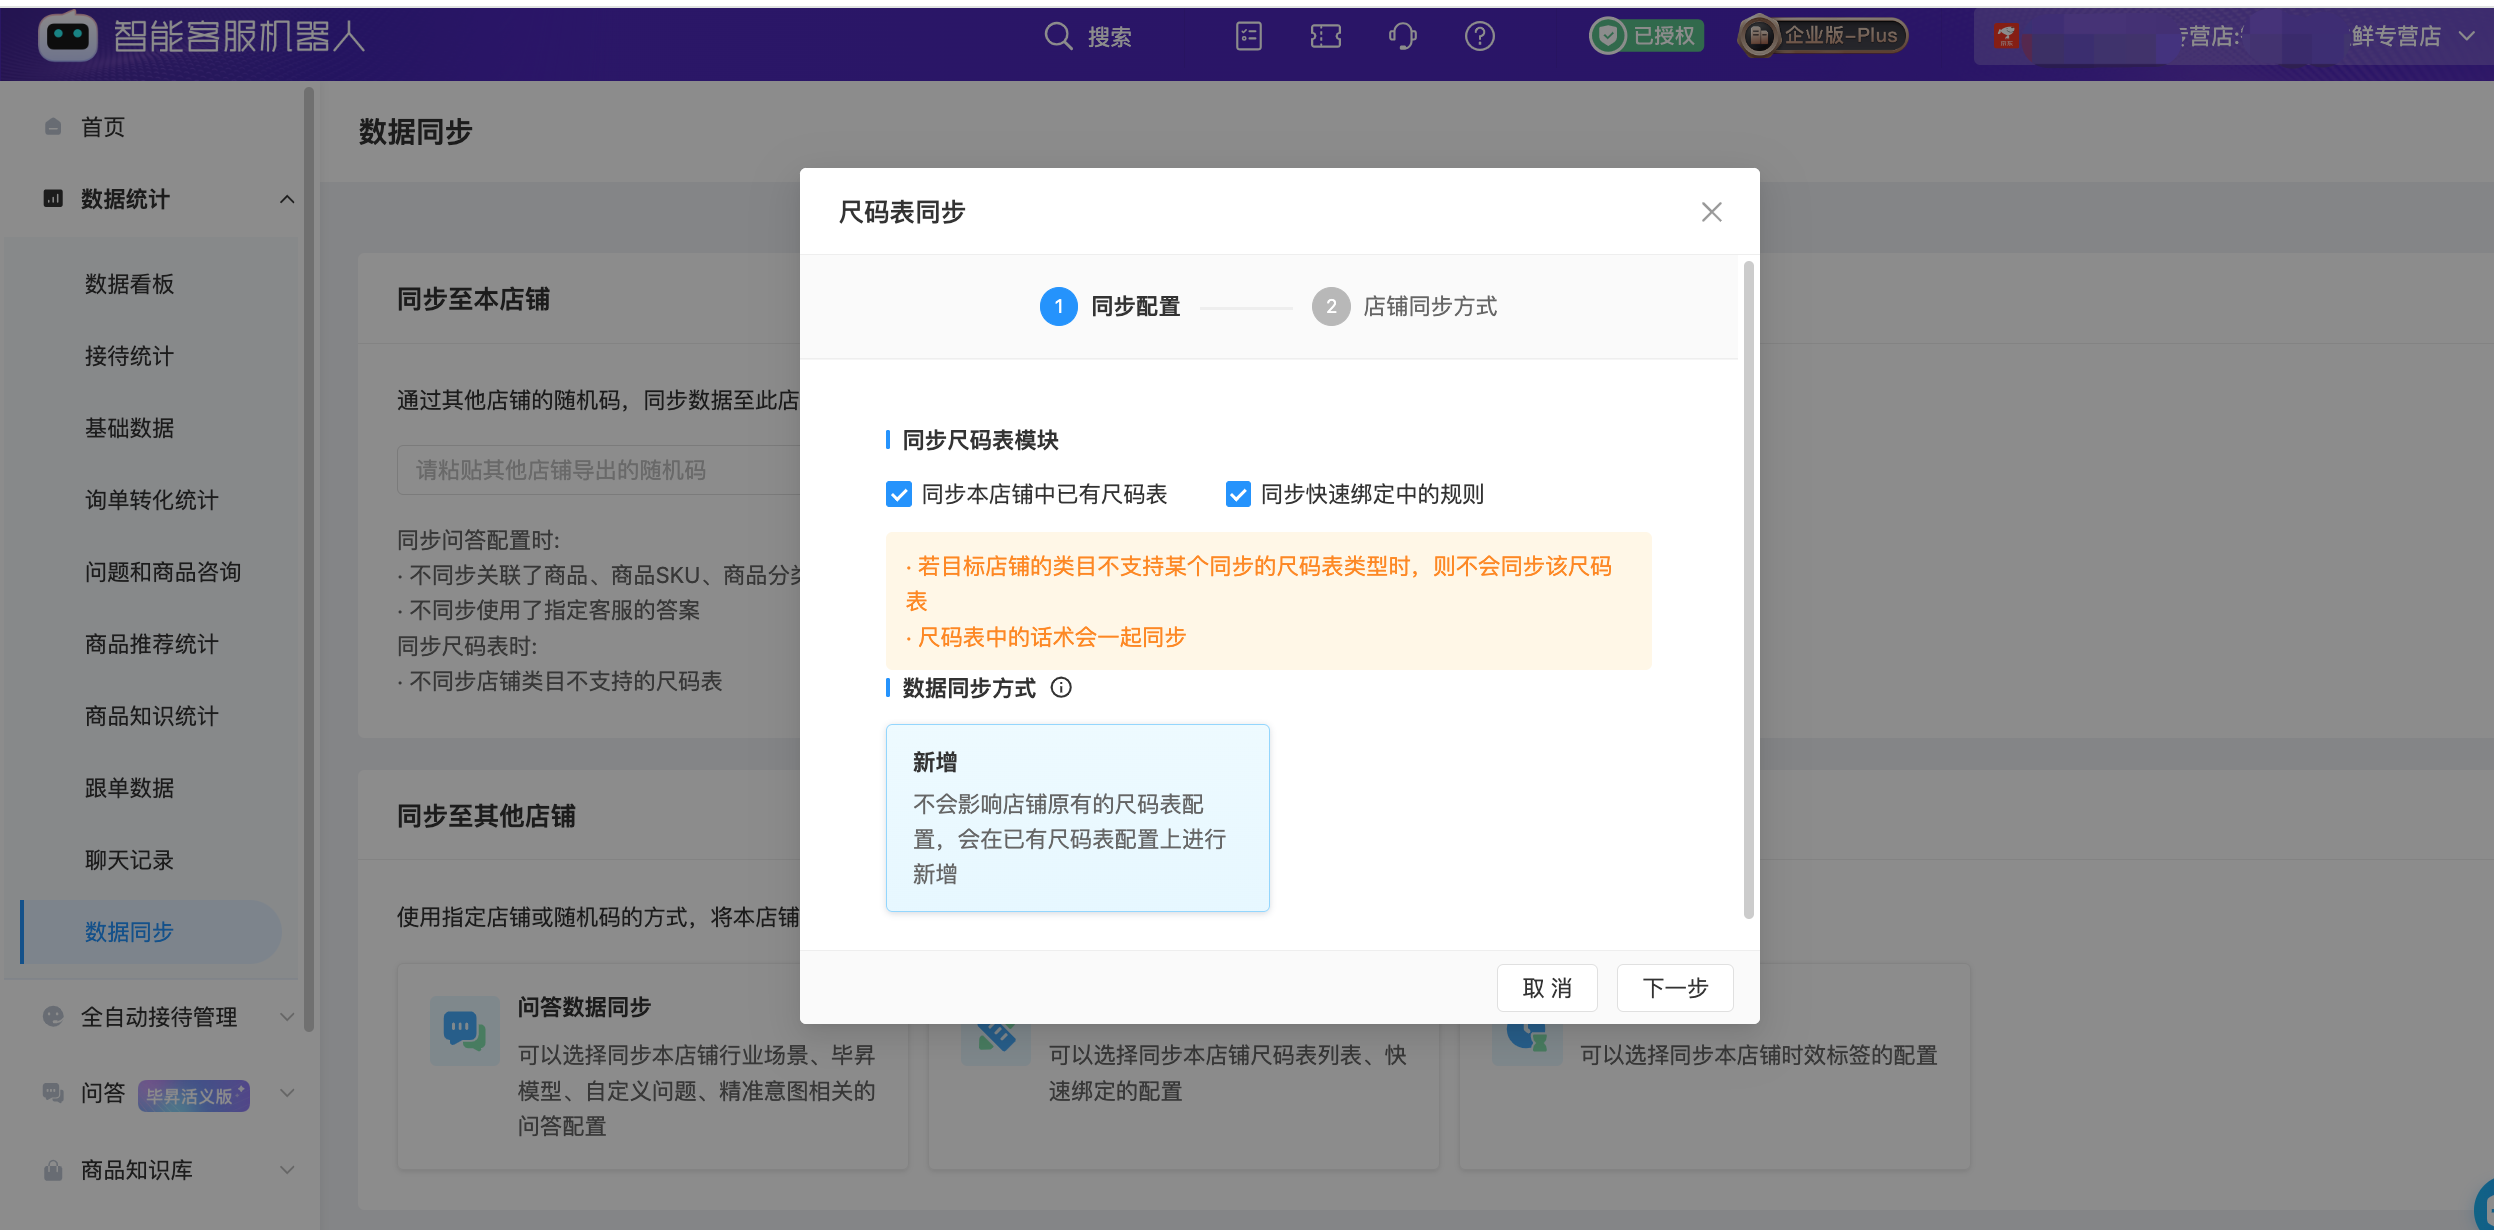Screen dimensions: 2494x1230
Task: Open the search magnifier icon
Action: (x=1058, y=37)
